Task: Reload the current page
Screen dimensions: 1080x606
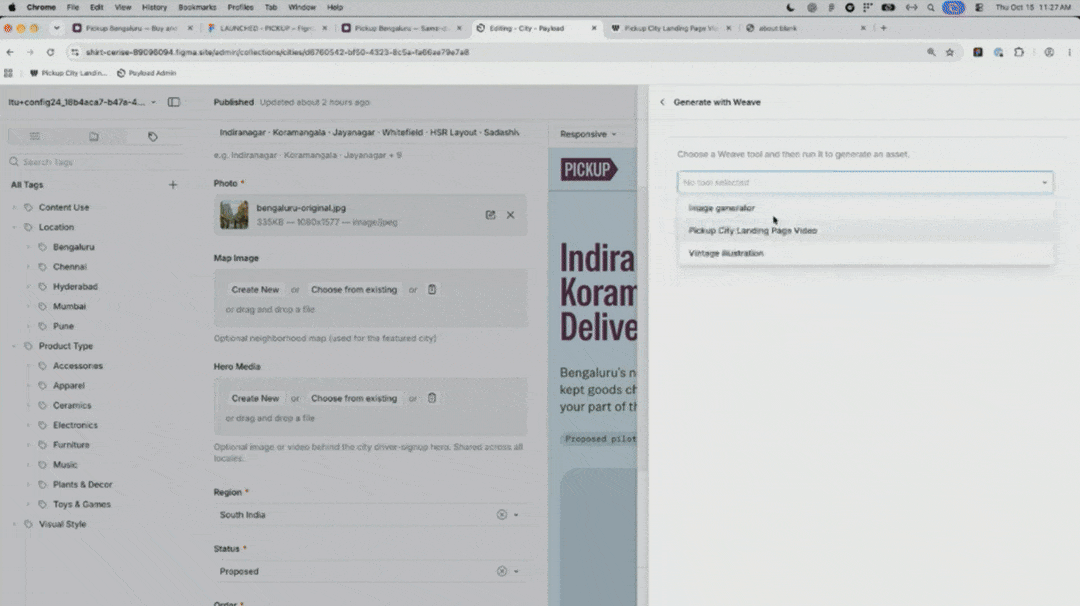Action: [50, 52]
